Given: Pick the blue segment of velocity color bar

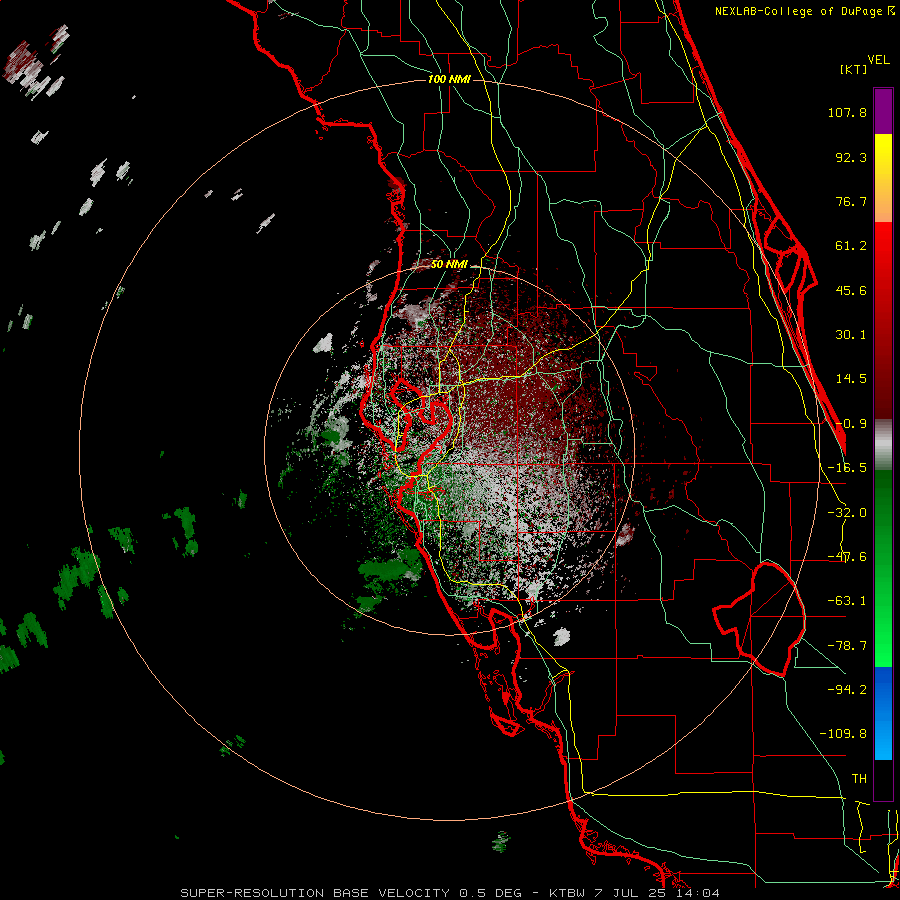Looking at the screenshot, I should (x=883, y=713).
